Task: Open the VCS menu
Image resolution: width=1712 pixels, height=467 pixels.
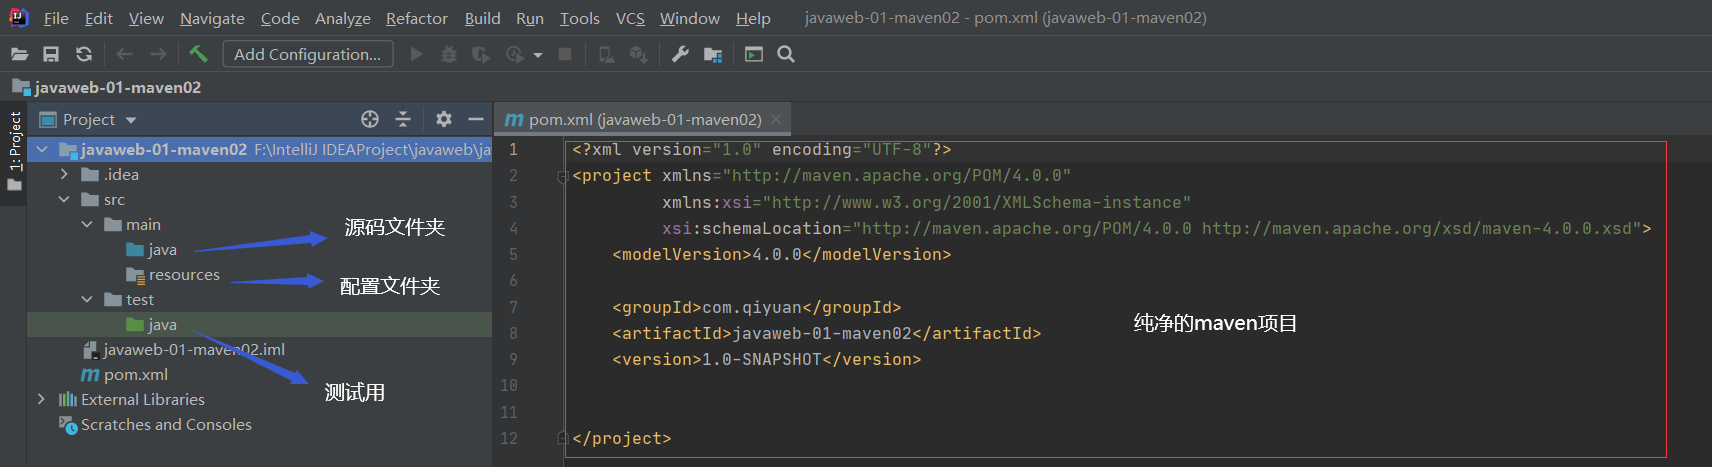Action: [630, 18]
